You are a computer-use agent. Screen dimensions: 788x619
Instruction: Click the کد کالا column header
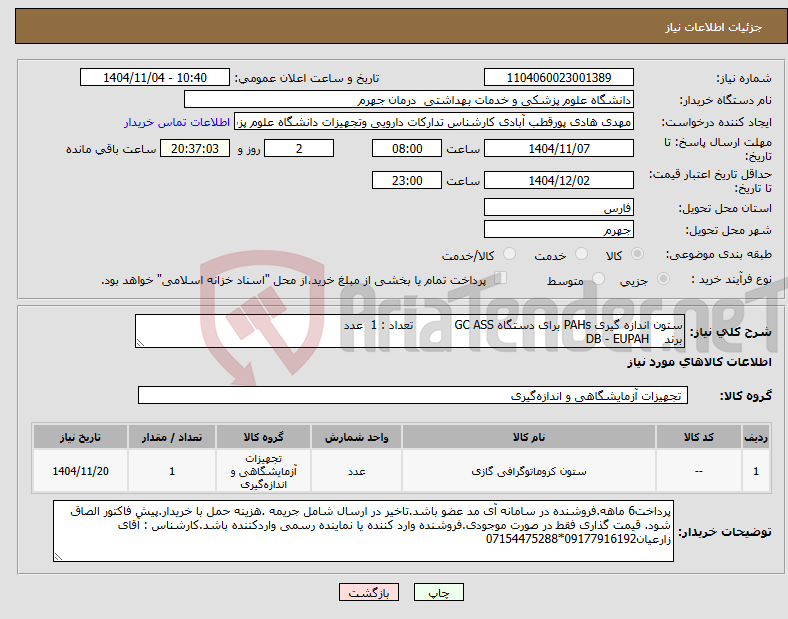pyautogui.click(x=699, y=437)
